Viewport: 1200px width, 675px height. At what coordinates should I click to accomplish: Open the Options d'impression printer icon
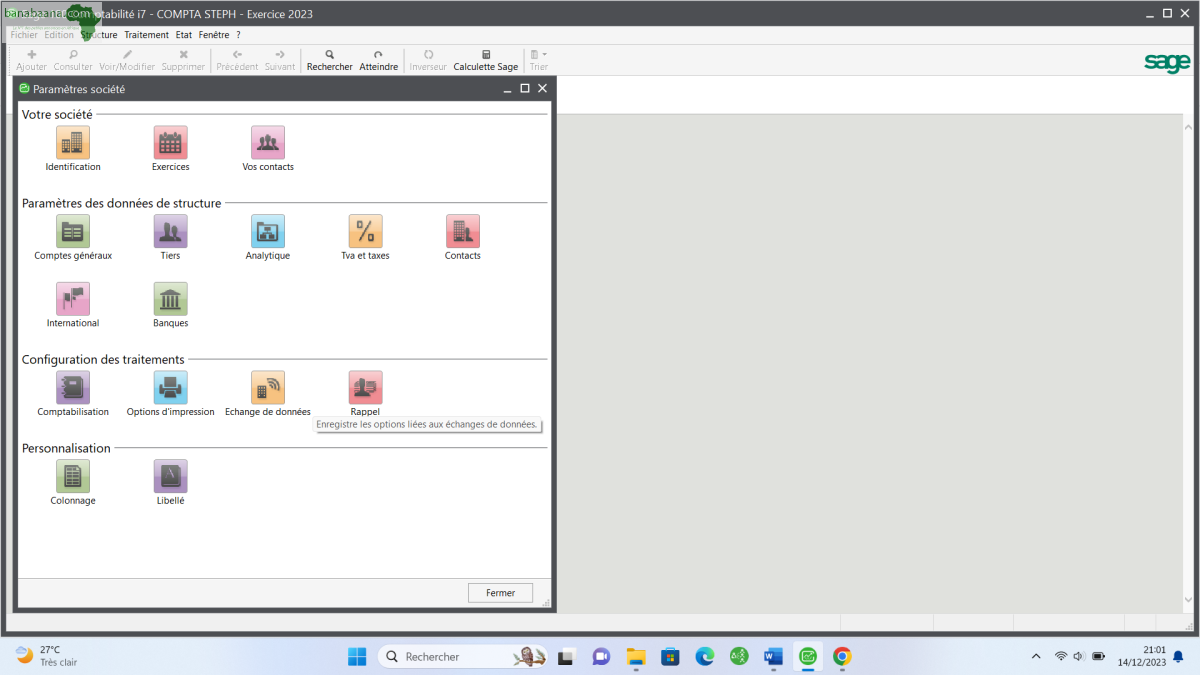(x=170, y=387)
